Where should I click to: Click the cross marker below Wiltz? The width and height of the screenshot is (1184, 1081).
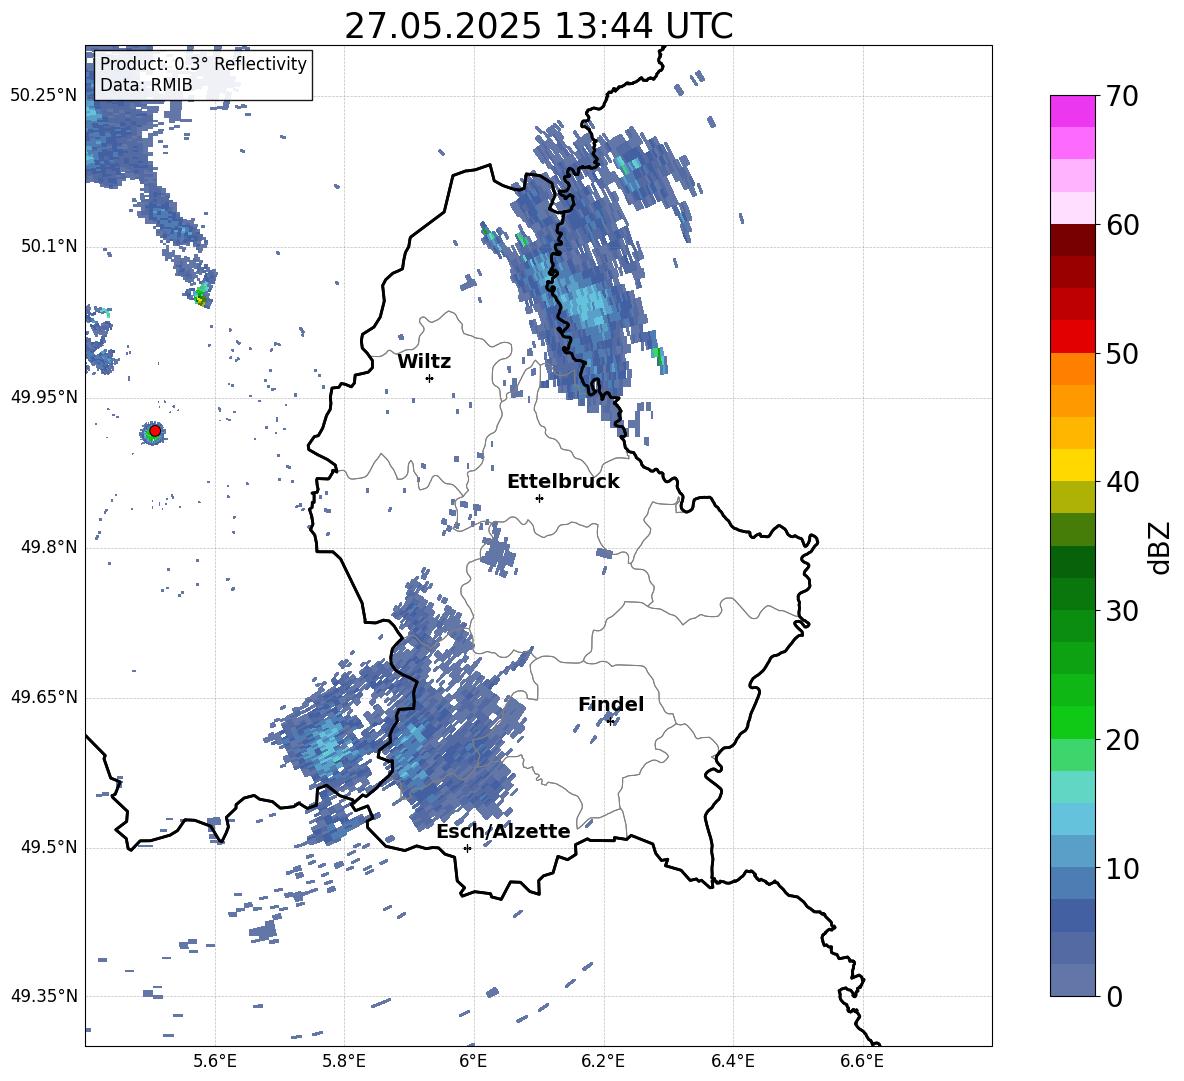pos(430,378)
